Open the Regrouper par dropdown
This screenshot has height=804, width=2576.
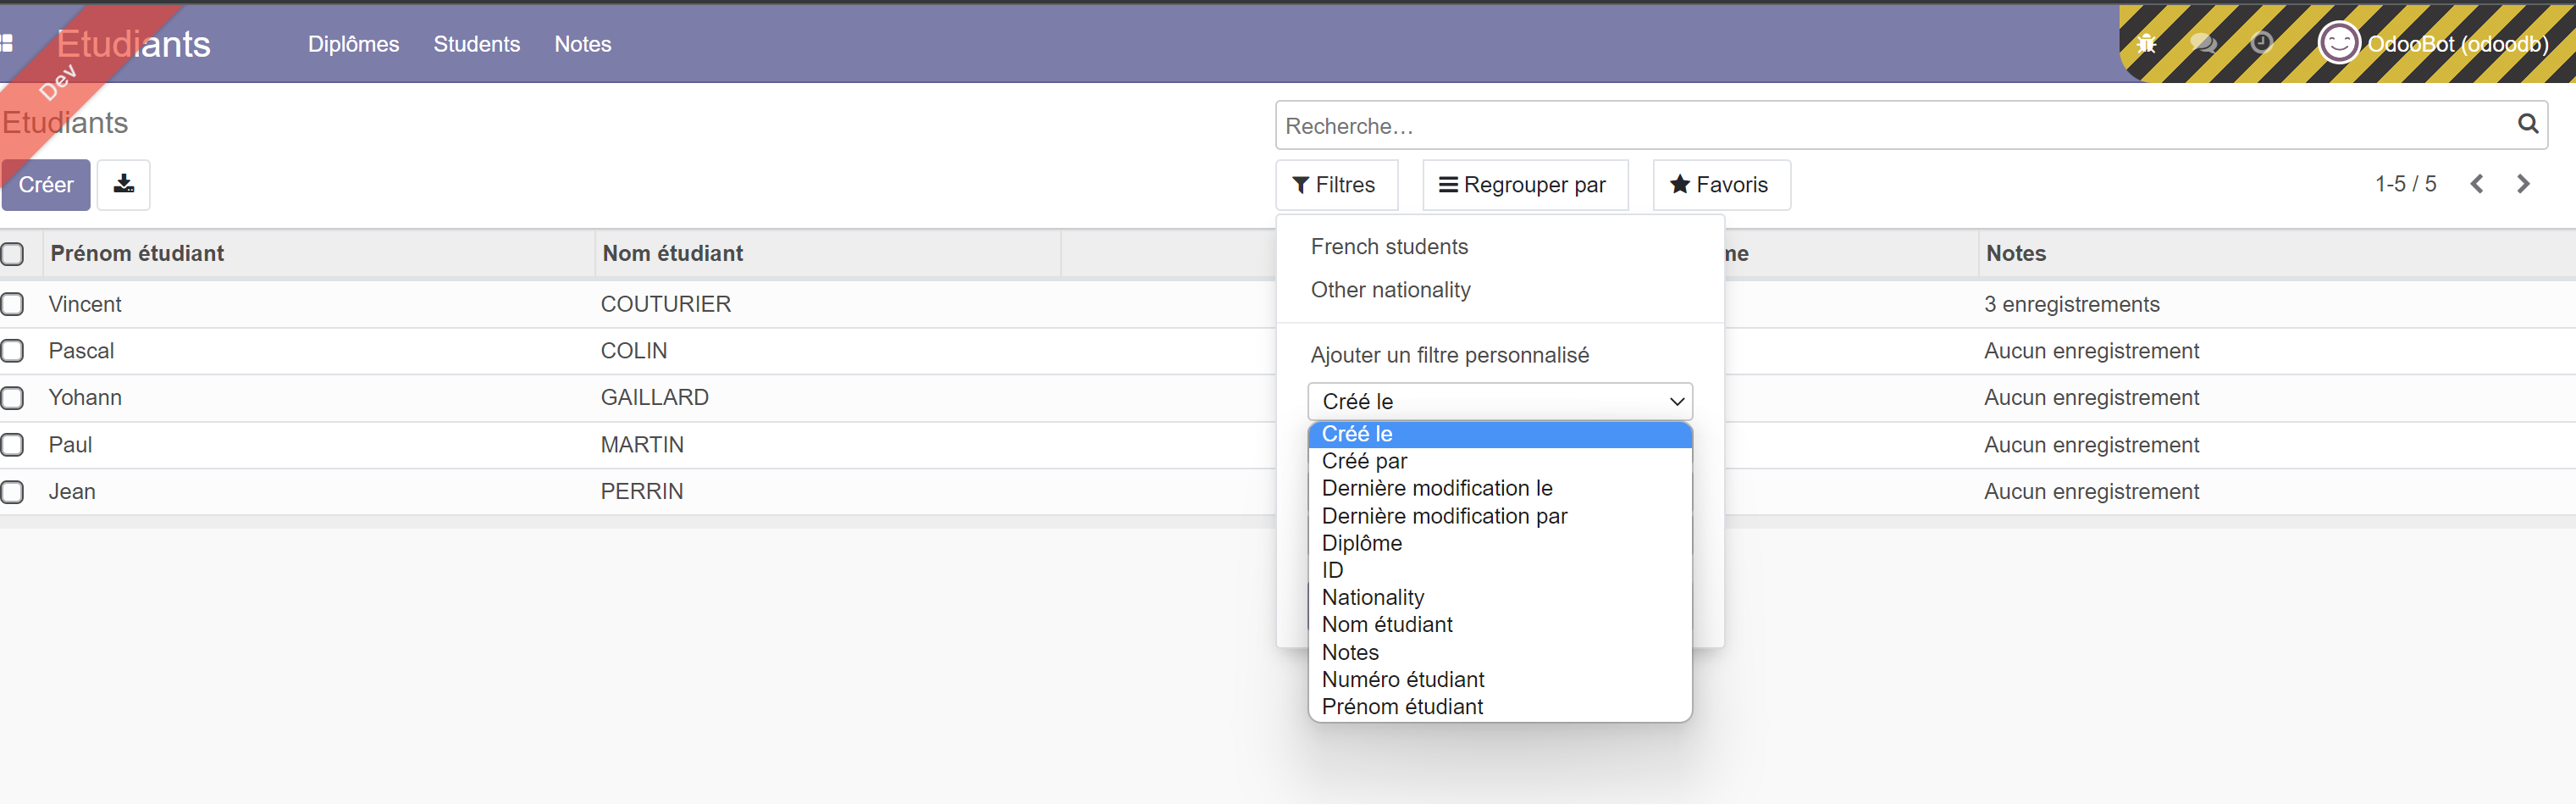(x=1524, y=185)
